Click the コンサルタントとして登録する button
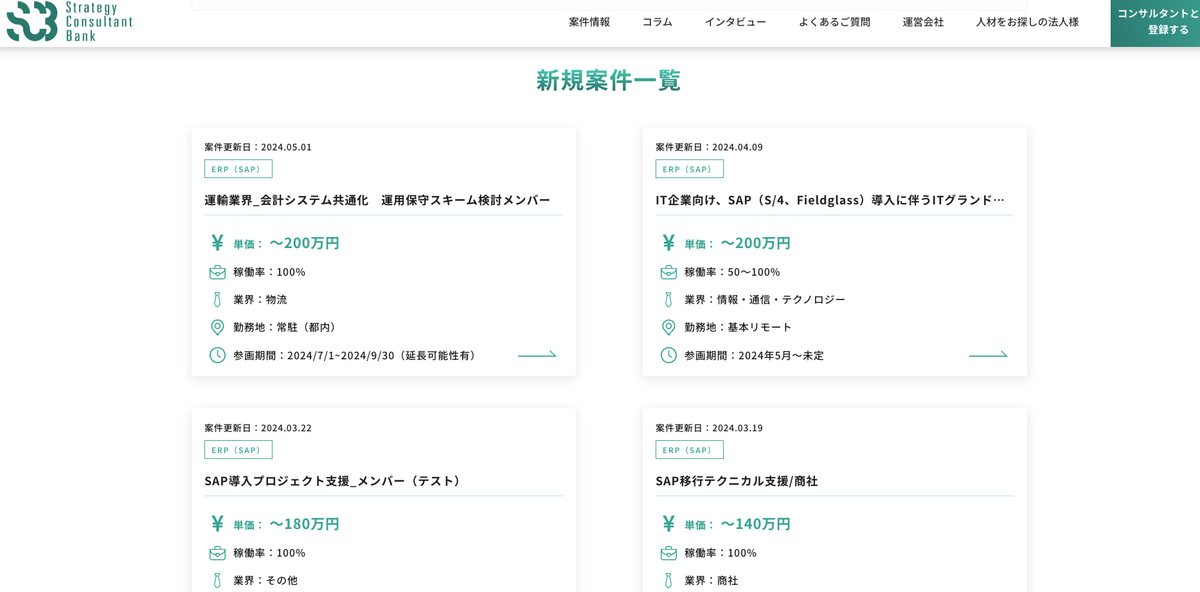This screenshot has width=1200, height=592. (x=1155, y=22)
